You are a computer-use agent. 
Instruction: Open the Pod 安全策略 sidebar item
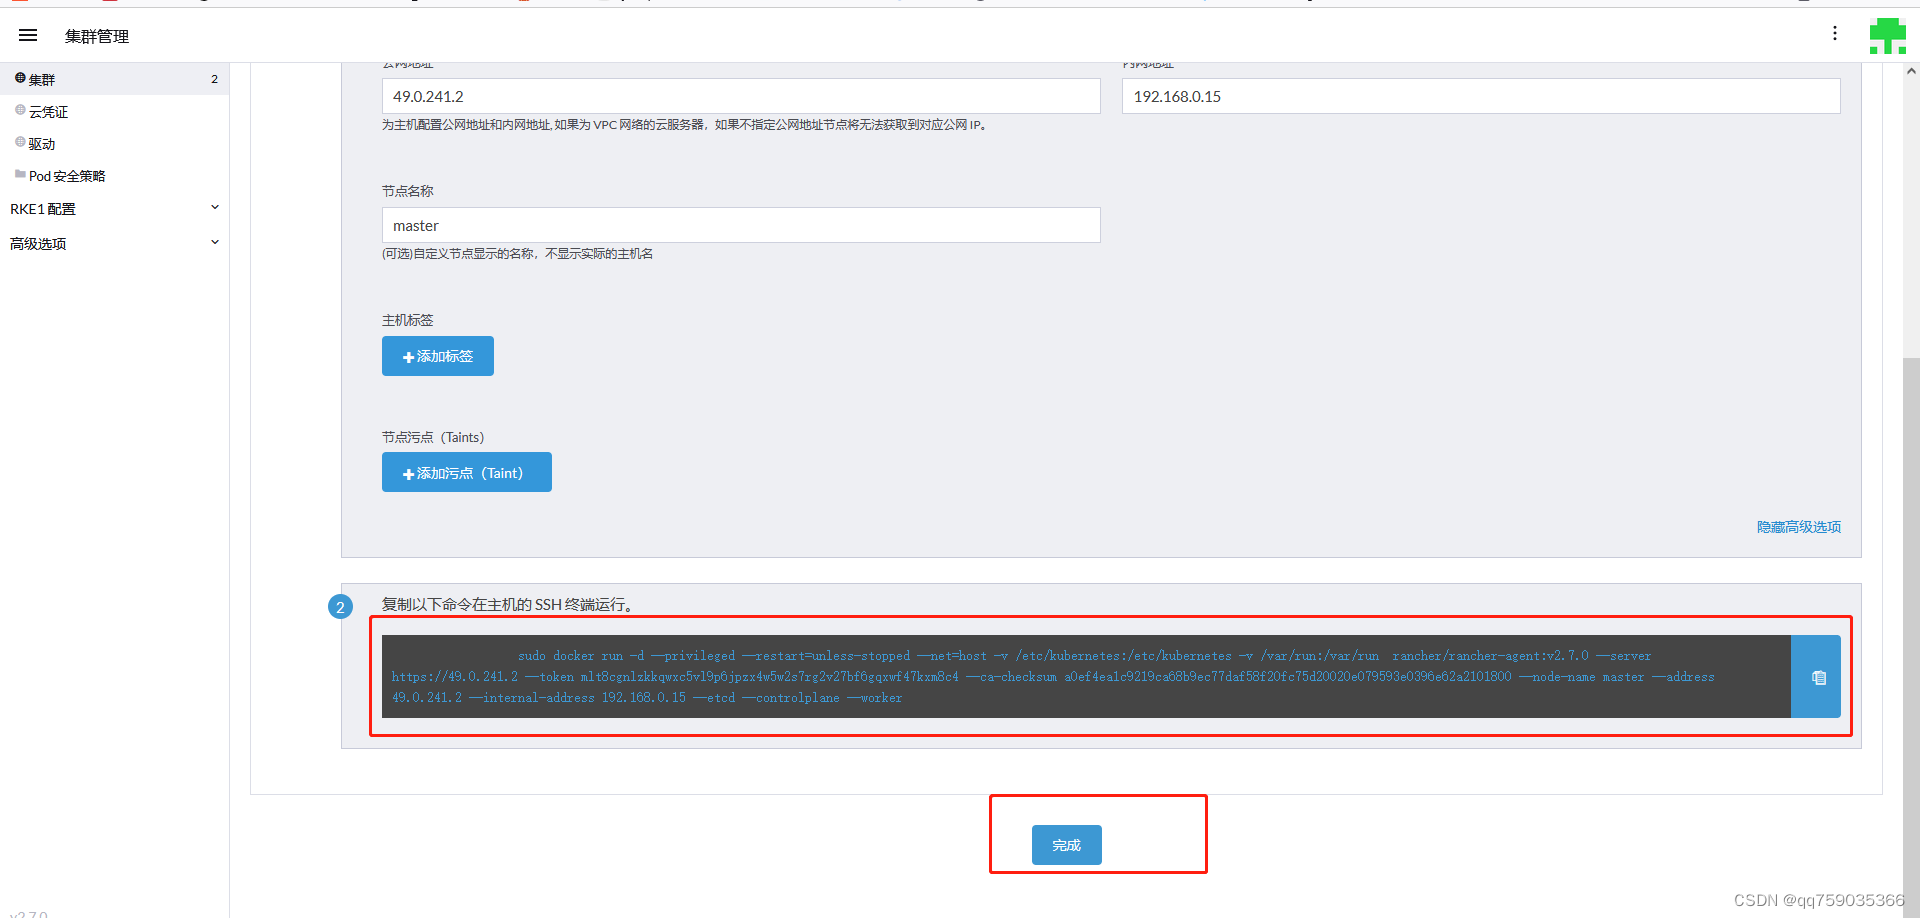click(114, 176)
